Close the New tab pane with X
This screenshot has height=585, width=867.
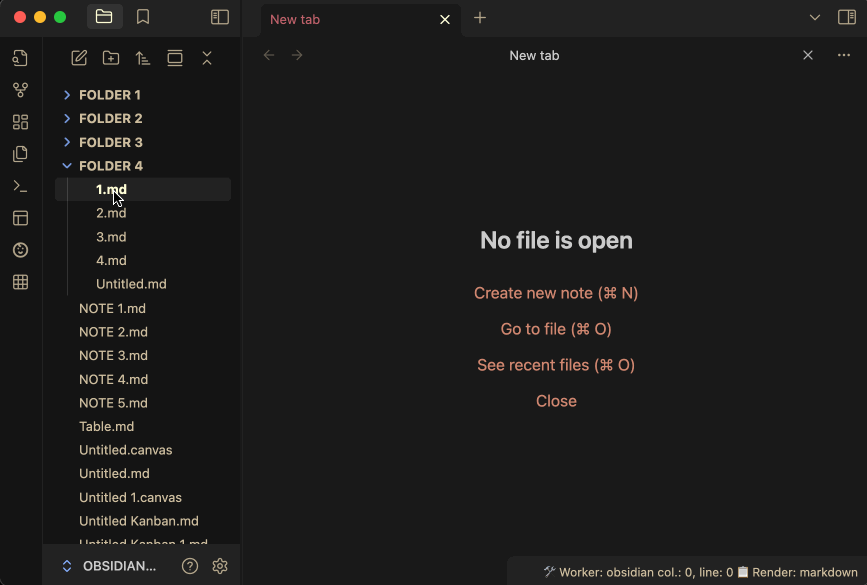(808, 55)
